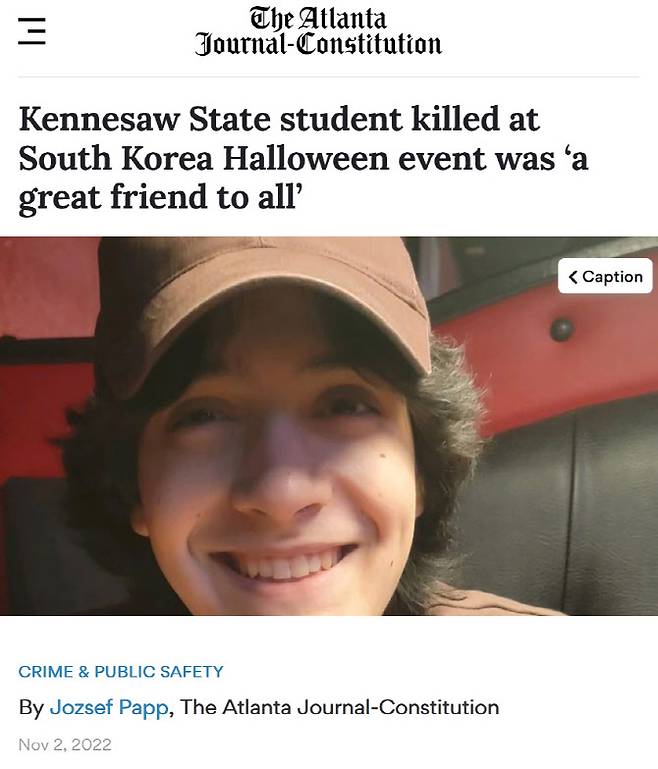
Task: Click the word 'Journal-Constitution' in the masthead
Action: (318, 45)
